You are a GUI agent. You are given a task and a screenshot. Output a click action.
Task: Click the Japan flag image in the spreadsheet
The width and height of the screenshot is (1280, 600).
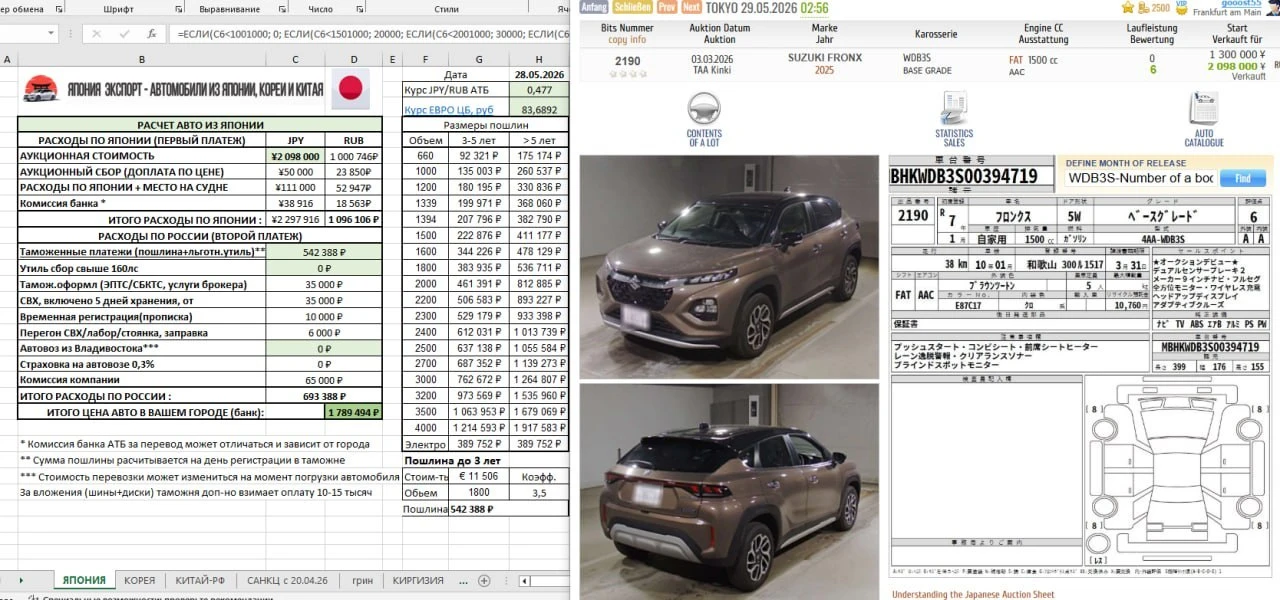point(350,89)
